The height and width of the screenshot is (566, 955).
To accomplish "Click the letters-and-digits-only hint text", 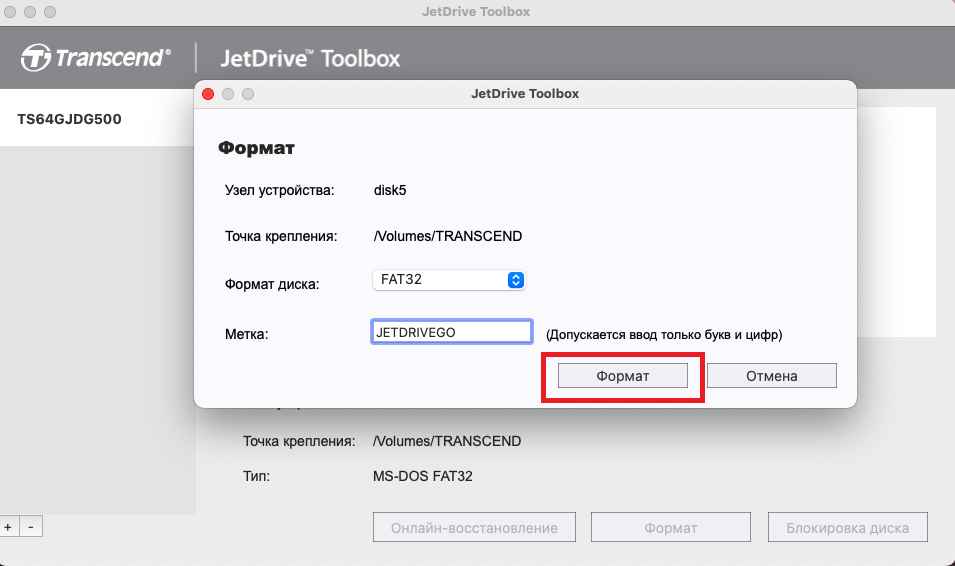I will coord(664,334).
